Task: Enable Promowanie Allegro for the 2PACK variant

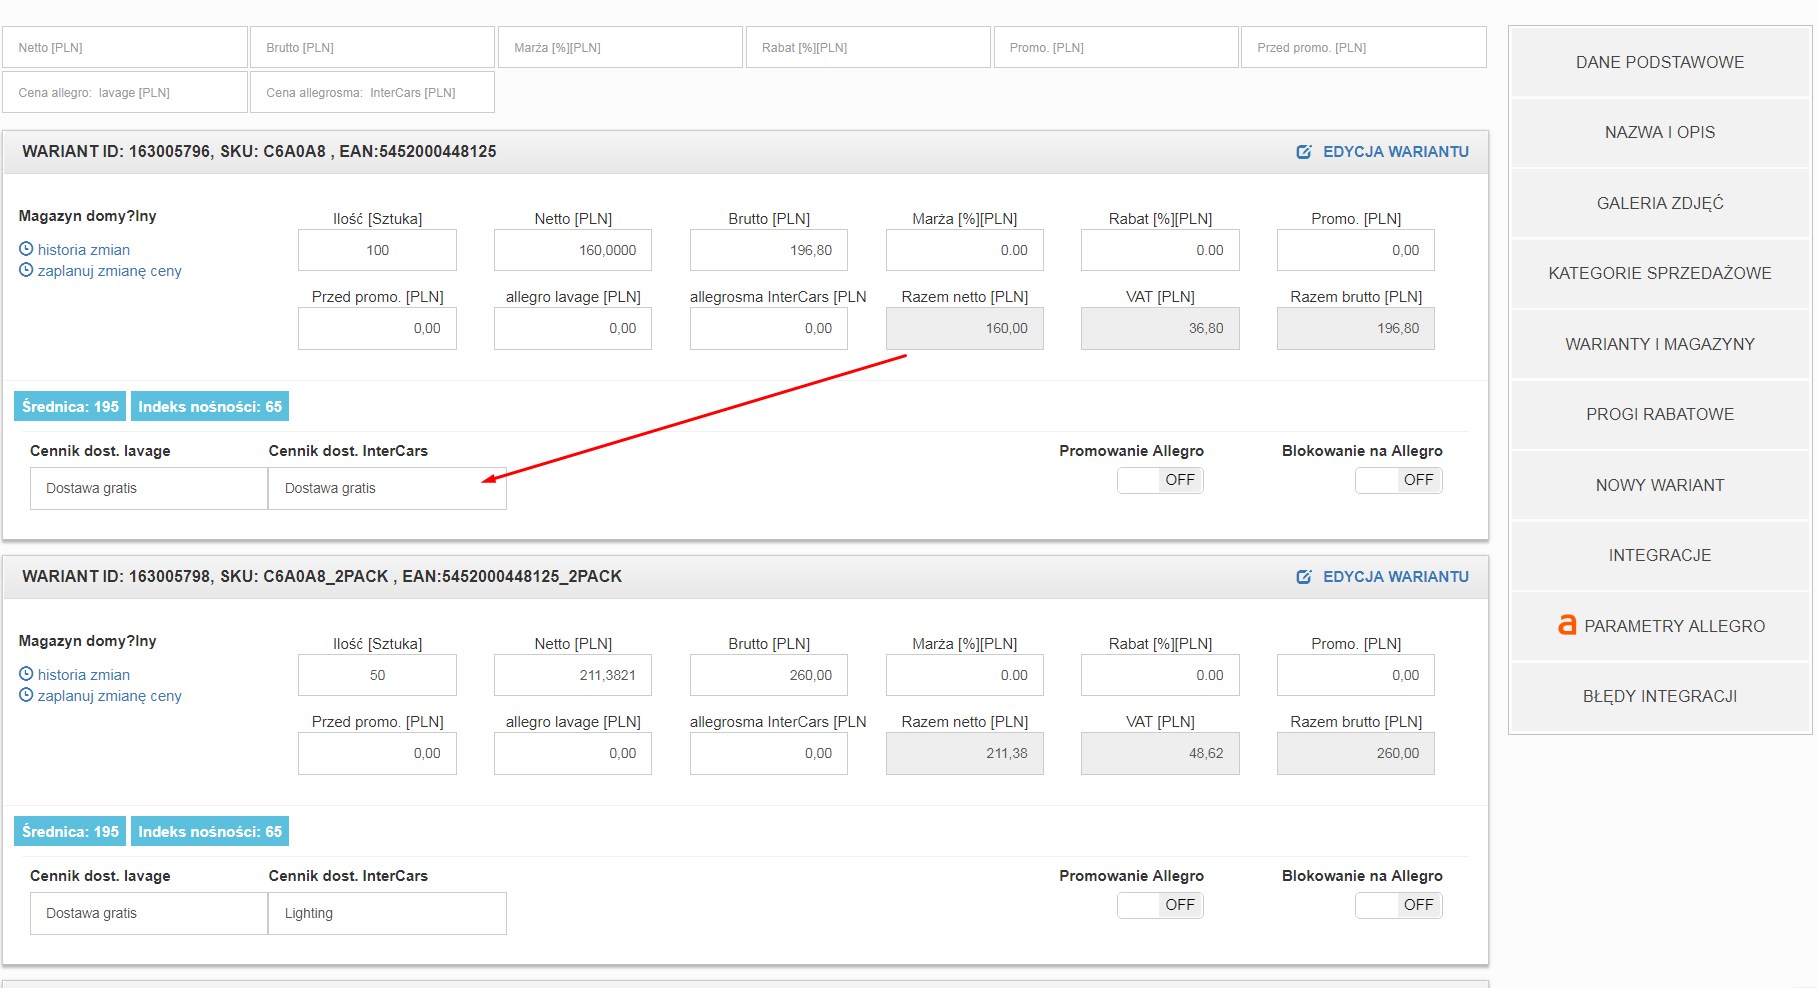Action: [1160, 905]
